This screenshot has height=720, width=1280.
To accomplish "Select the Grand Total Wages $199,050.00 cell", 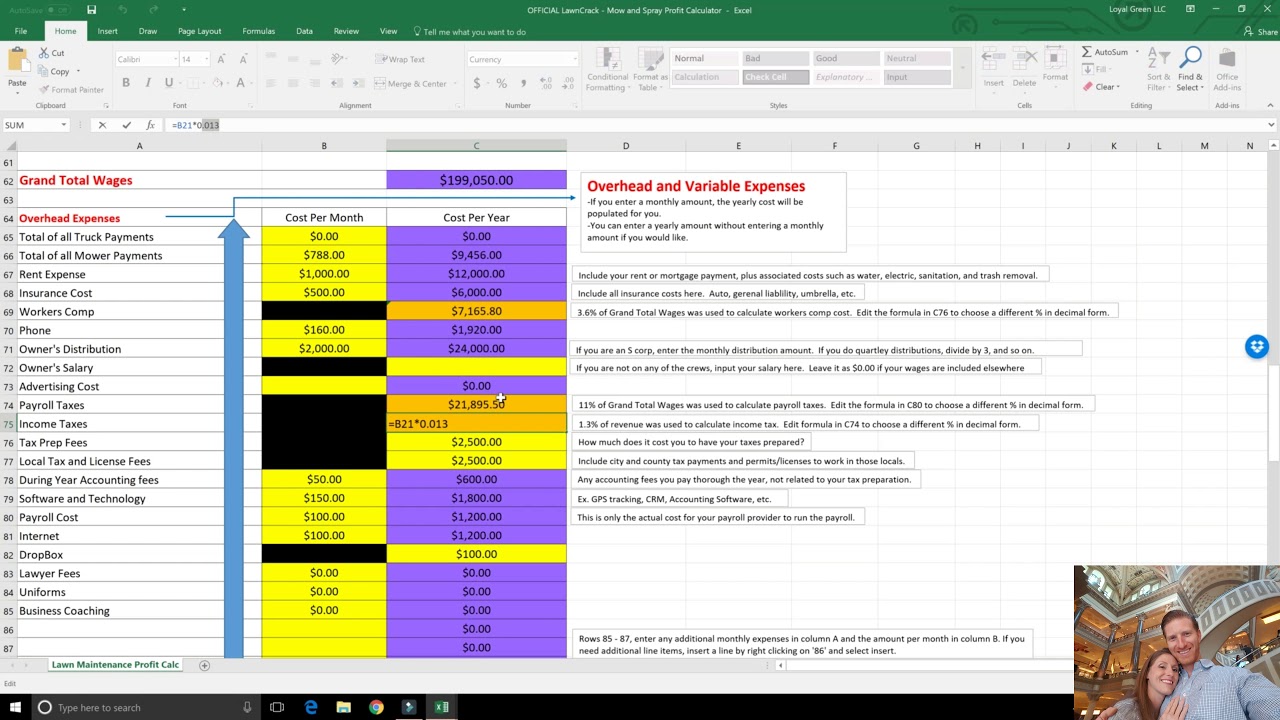I will coord(476,180).
